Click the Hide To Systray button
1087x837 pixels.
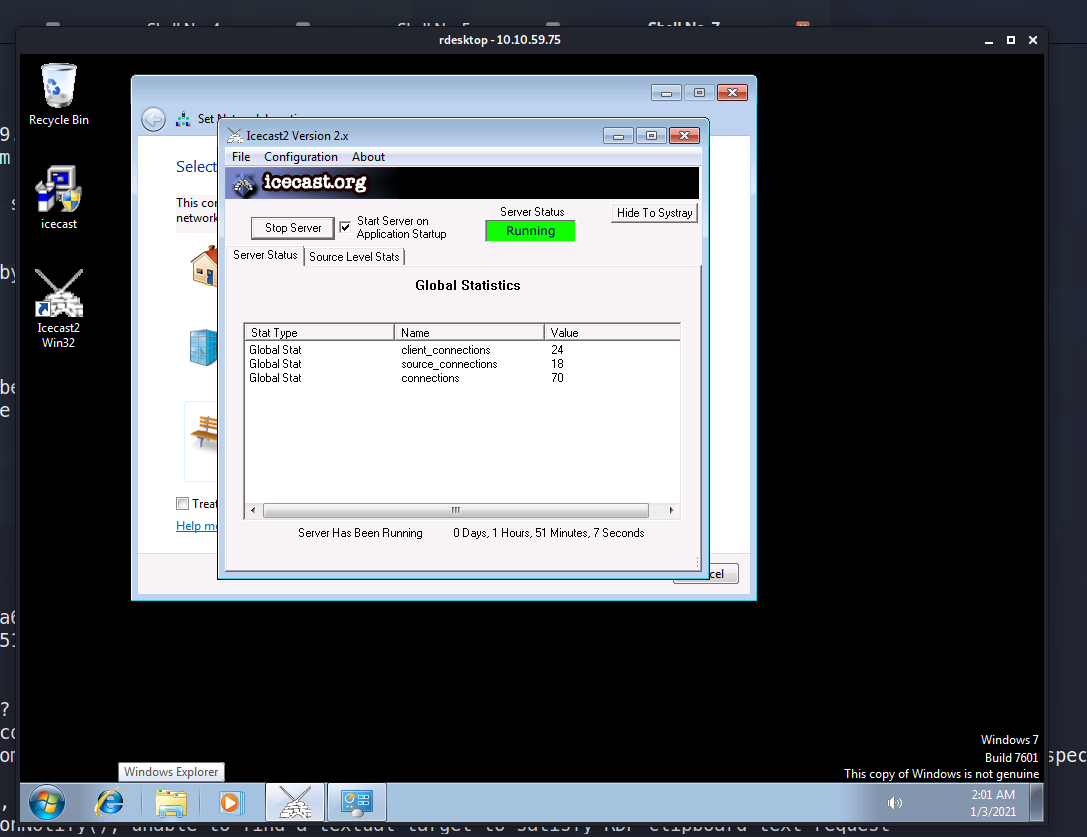coord(654,213)
